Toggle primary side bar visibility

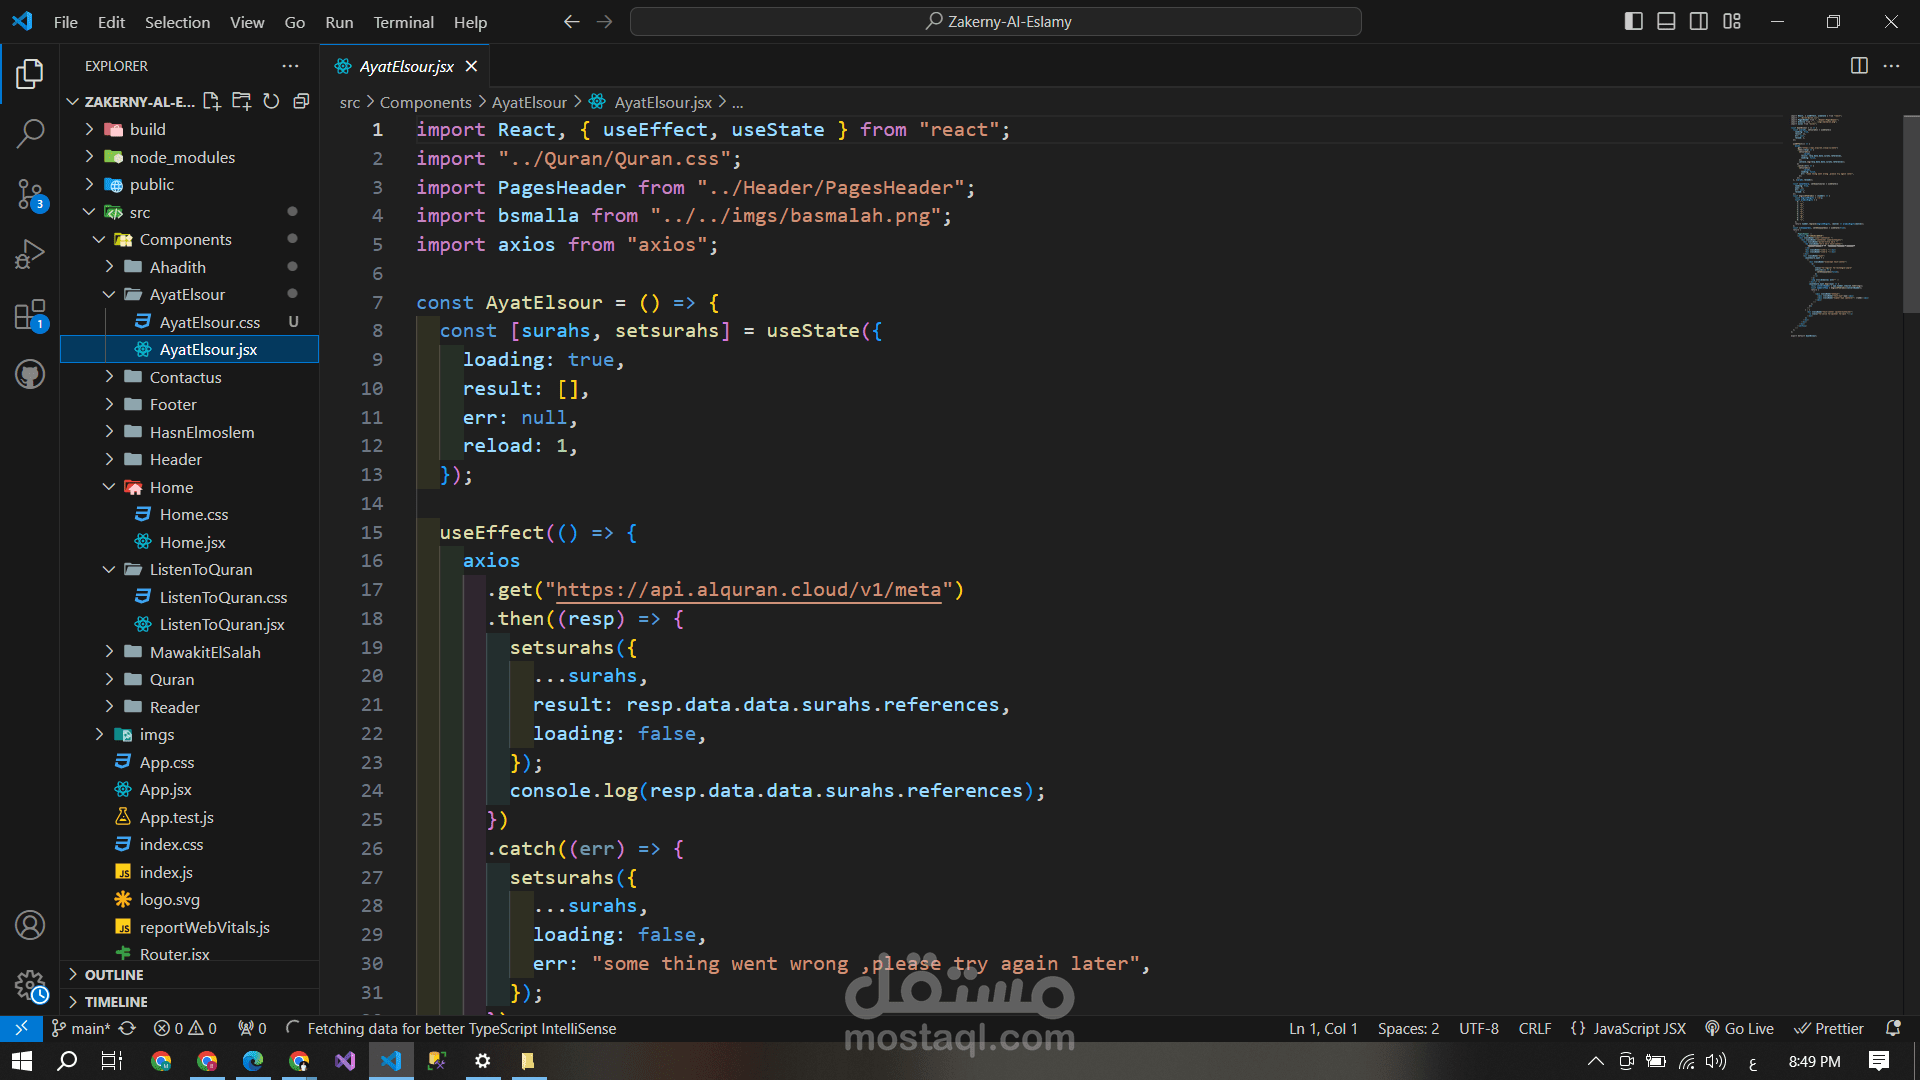tap(1634, 21)
